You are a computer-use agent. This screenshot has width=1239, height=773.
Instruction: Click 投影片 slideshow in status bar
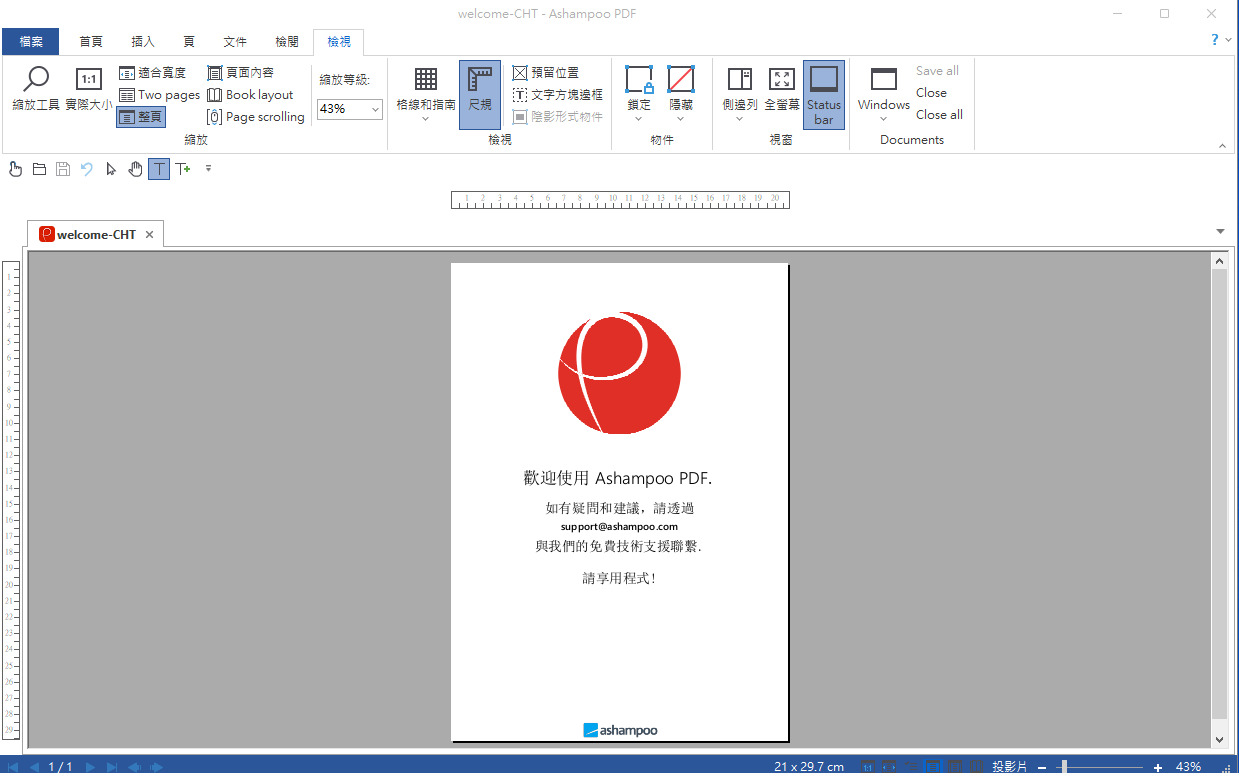pos(1009,767)
